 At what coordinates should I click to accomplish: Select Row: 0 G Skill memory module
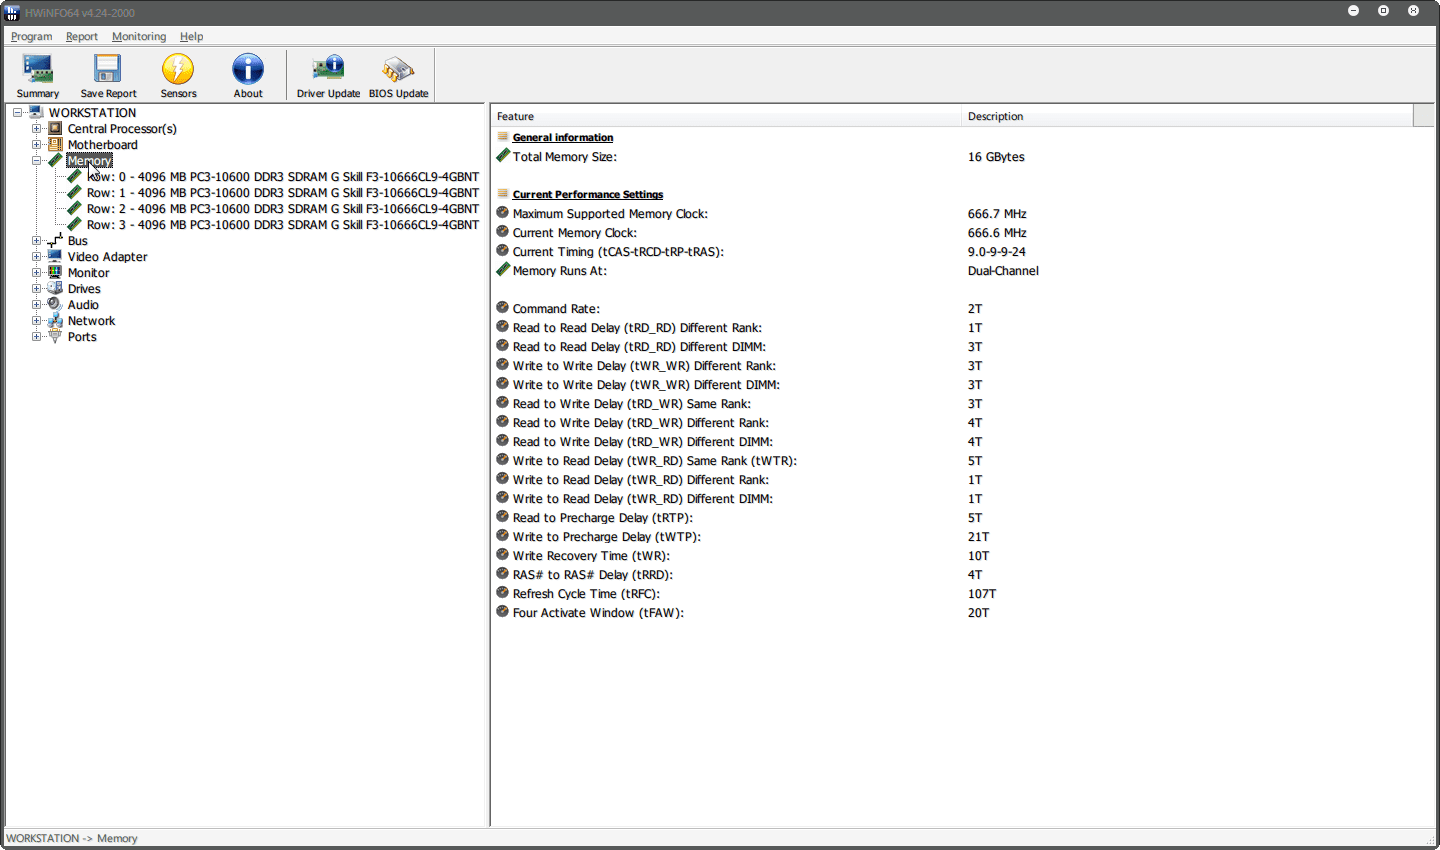(x=283, y=177)
